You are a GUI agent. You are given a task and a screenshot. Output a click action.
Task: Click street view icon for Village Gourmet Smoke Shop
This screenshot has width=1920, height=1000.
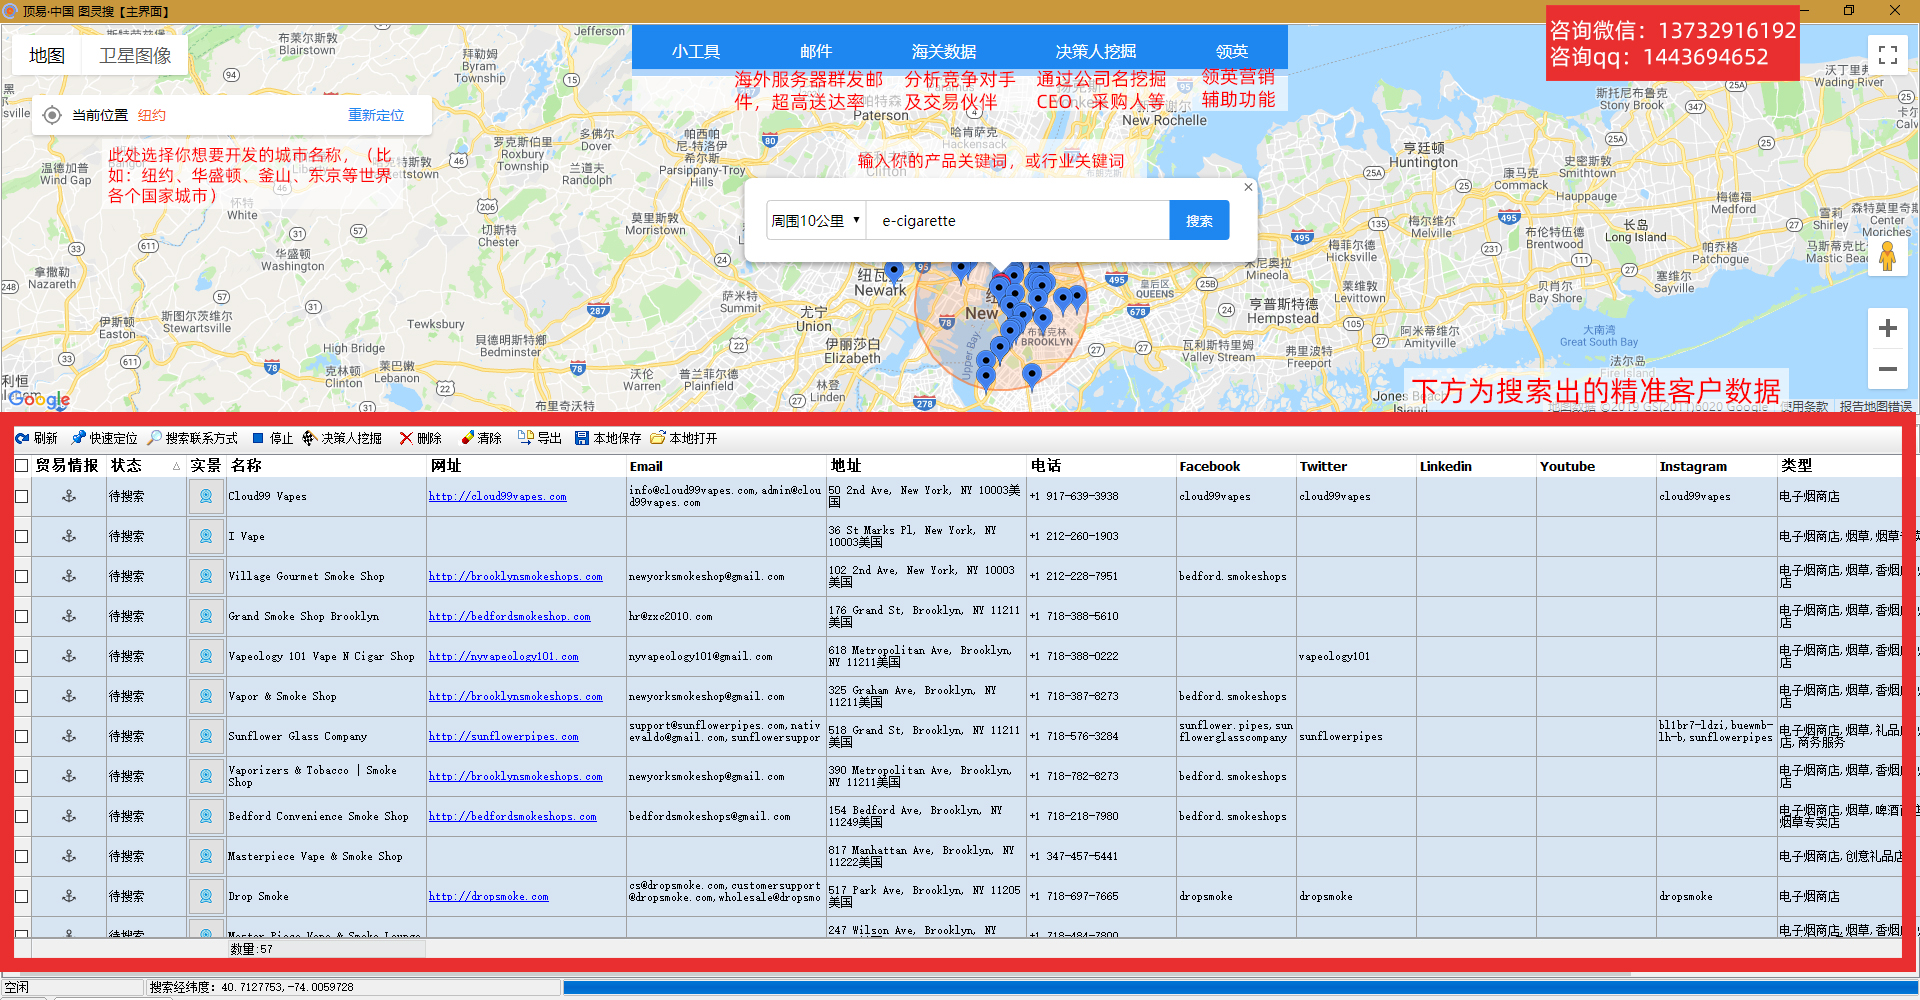pyautogui.click(x=206, y=576)
